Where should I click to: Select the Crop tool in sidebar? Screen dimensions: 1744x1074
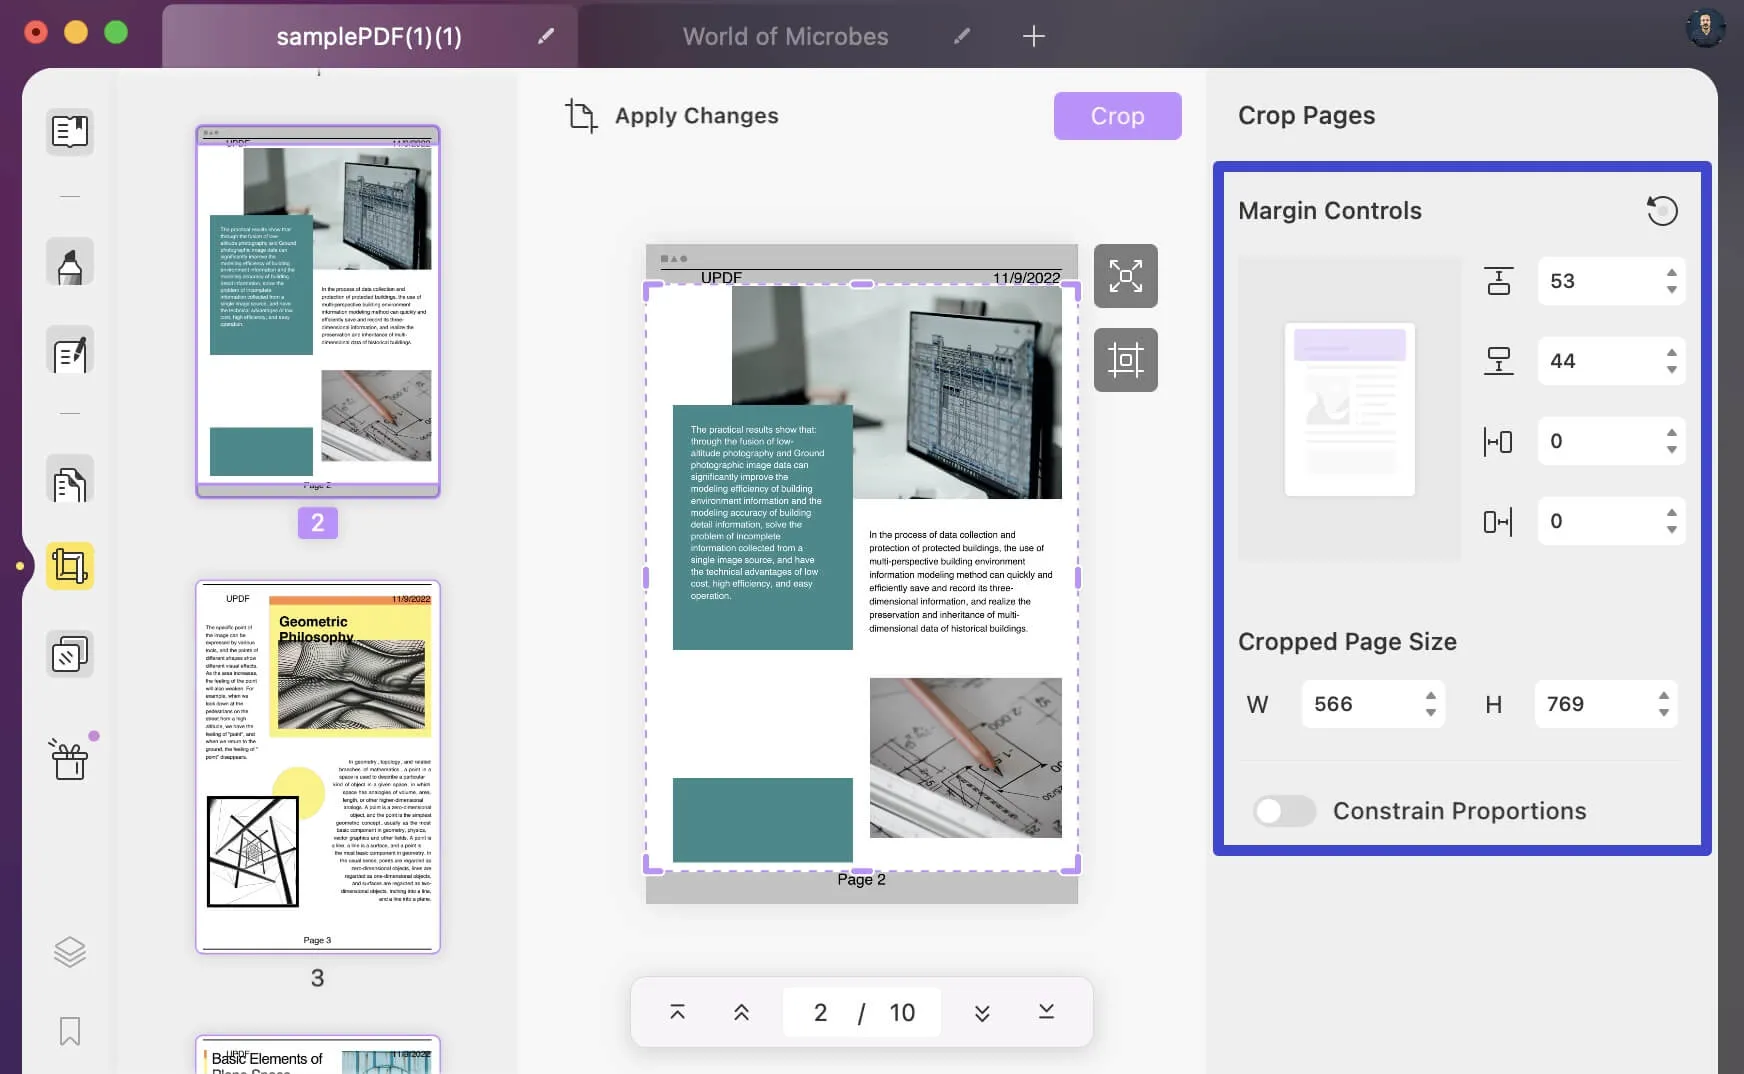[69, 566]
